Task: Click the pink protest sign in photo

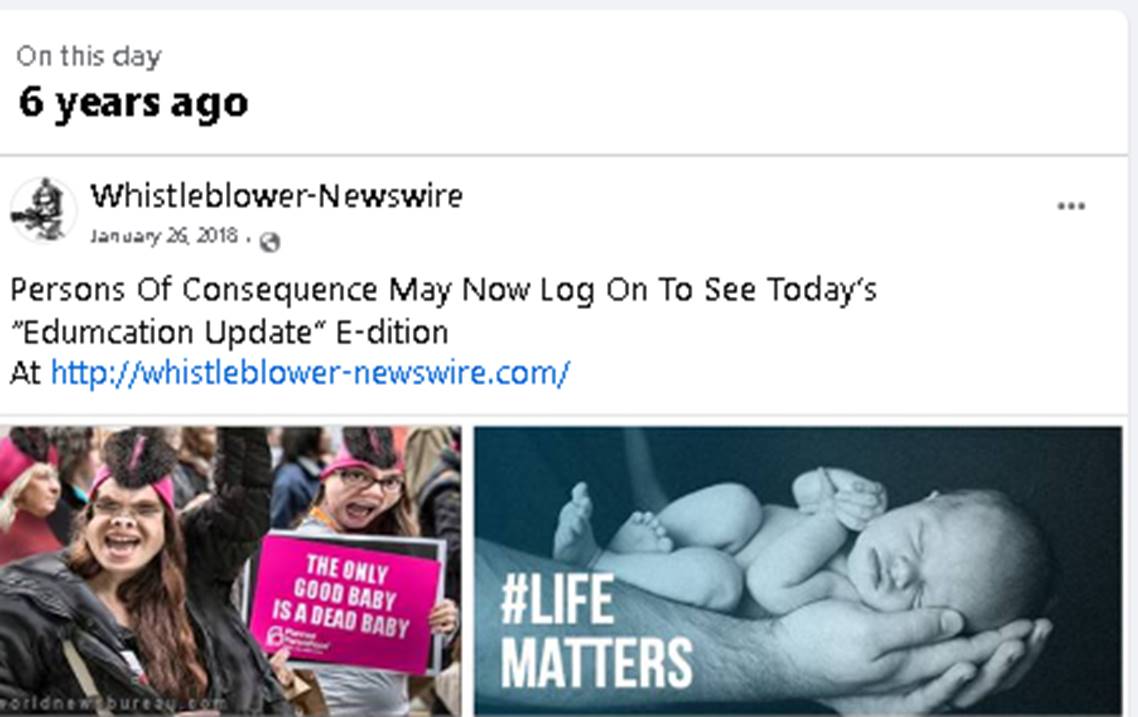Action: pos(344,602)
